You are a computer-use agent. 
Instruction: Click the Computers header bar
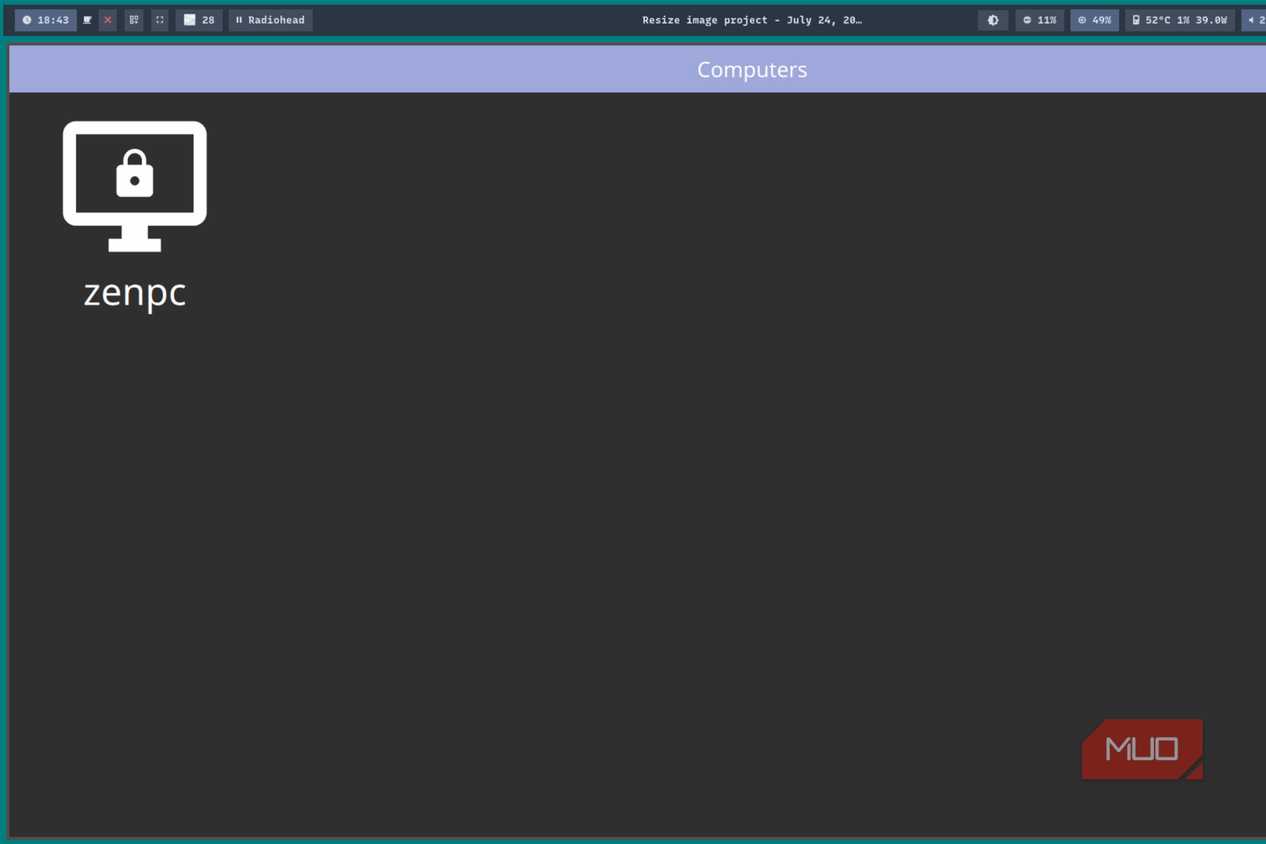637,69
